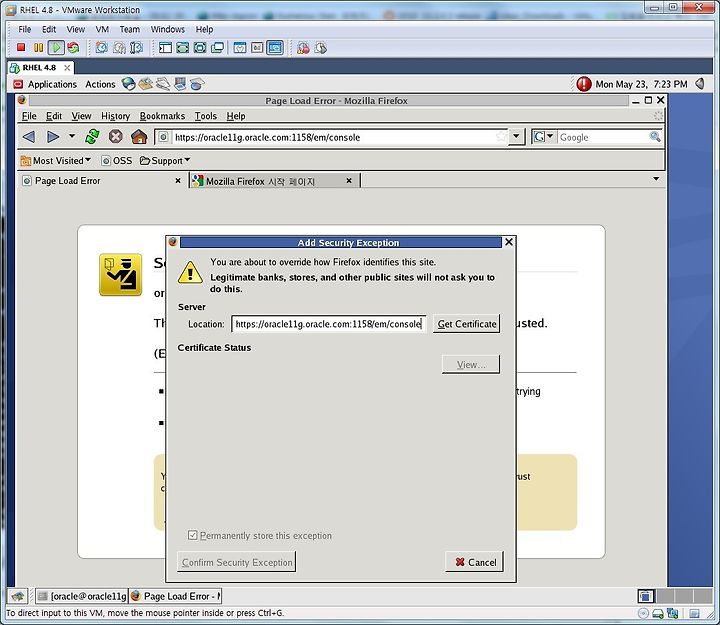Select the RHEL 4.8 VM tab

40,68
